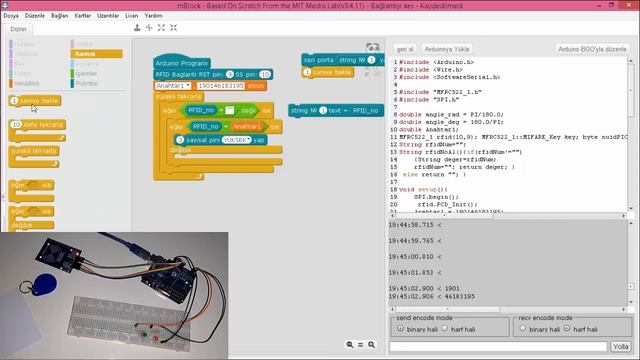Select recv encode mode harf hali
The image size is (640, 360).
click(567, 328)
